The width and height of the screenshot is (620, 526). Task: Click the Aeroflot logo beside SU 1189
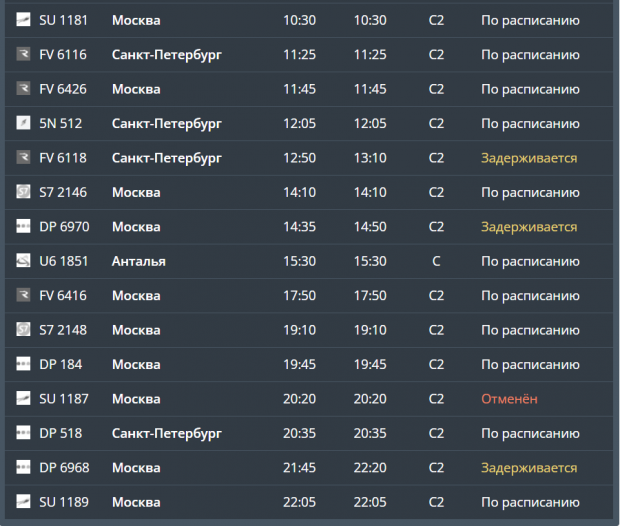23,501
